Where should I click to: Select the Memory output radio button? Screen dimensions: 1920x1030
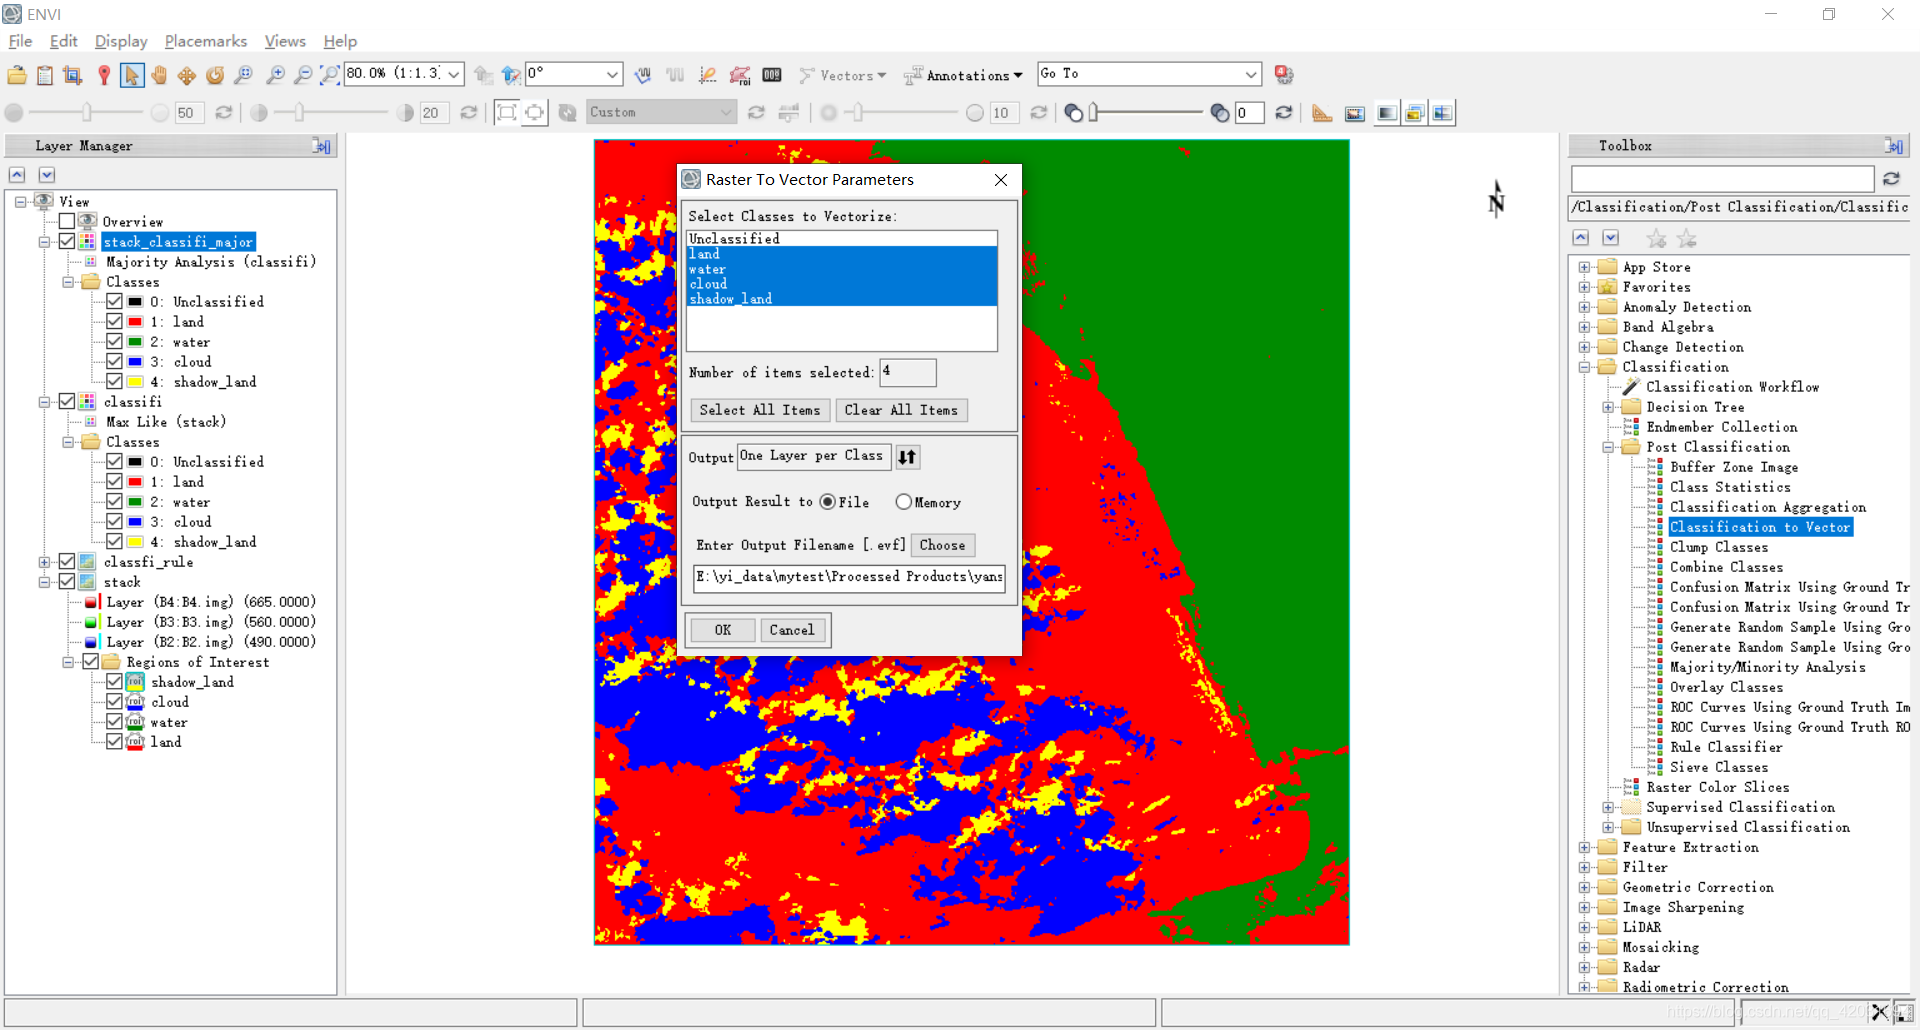point(904,502)
